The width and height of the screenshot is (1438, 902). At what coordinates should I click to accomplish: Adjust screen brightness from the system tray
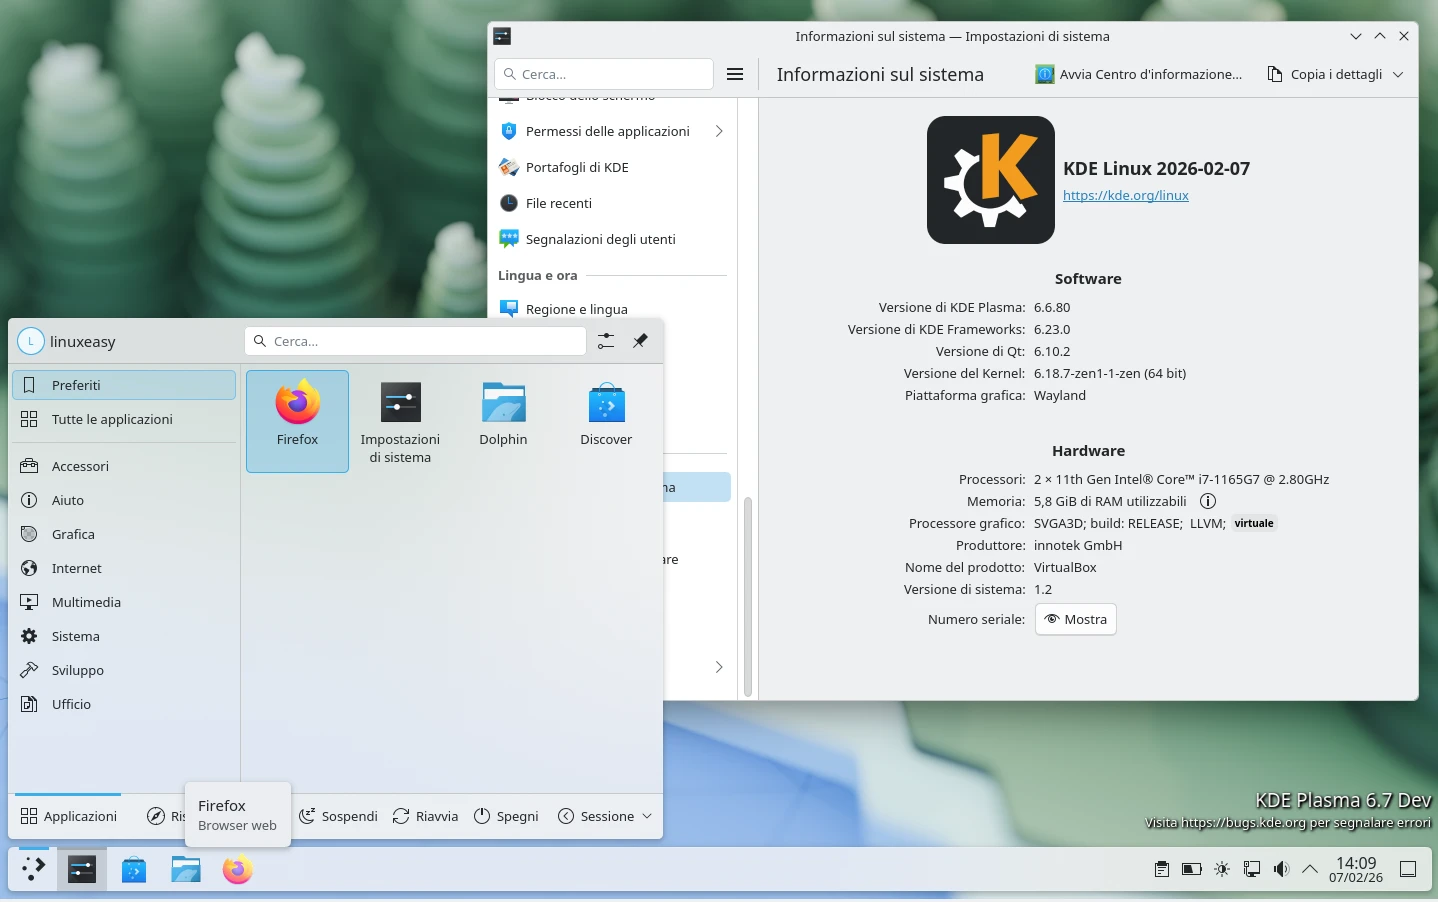click(x=1221, y=869)
